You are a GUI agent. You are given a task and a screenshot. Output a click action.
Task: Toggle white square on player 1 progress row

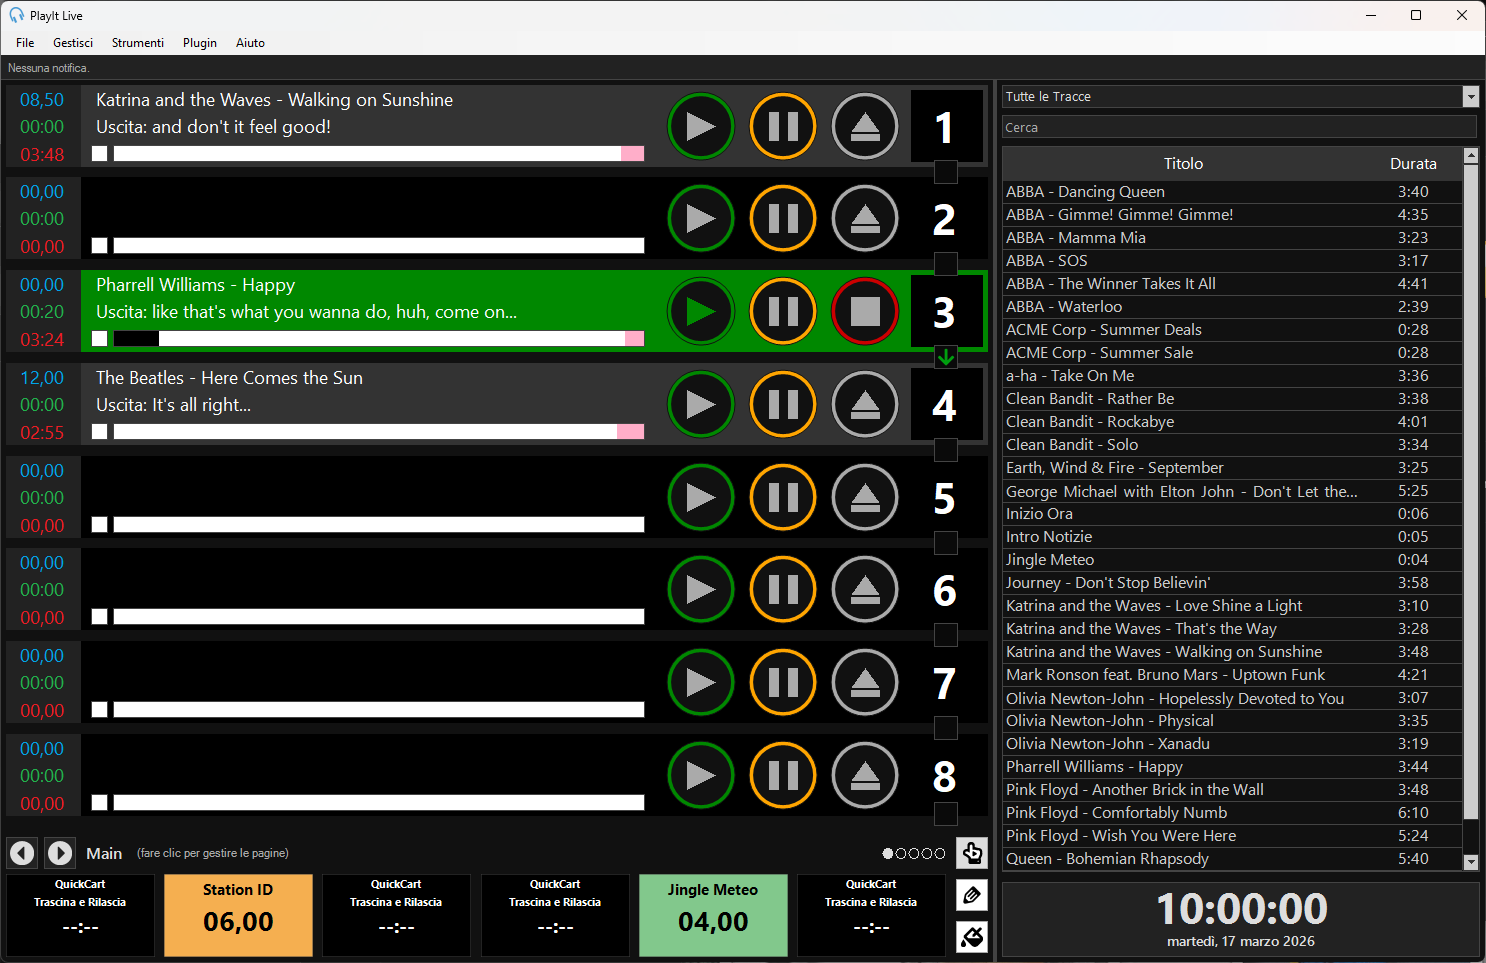pos(99,153)
